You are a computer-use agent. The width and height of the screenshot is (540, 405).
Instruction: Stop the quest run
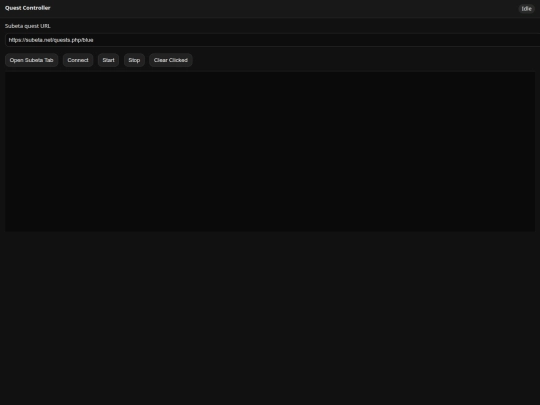(x=134, y=60)
